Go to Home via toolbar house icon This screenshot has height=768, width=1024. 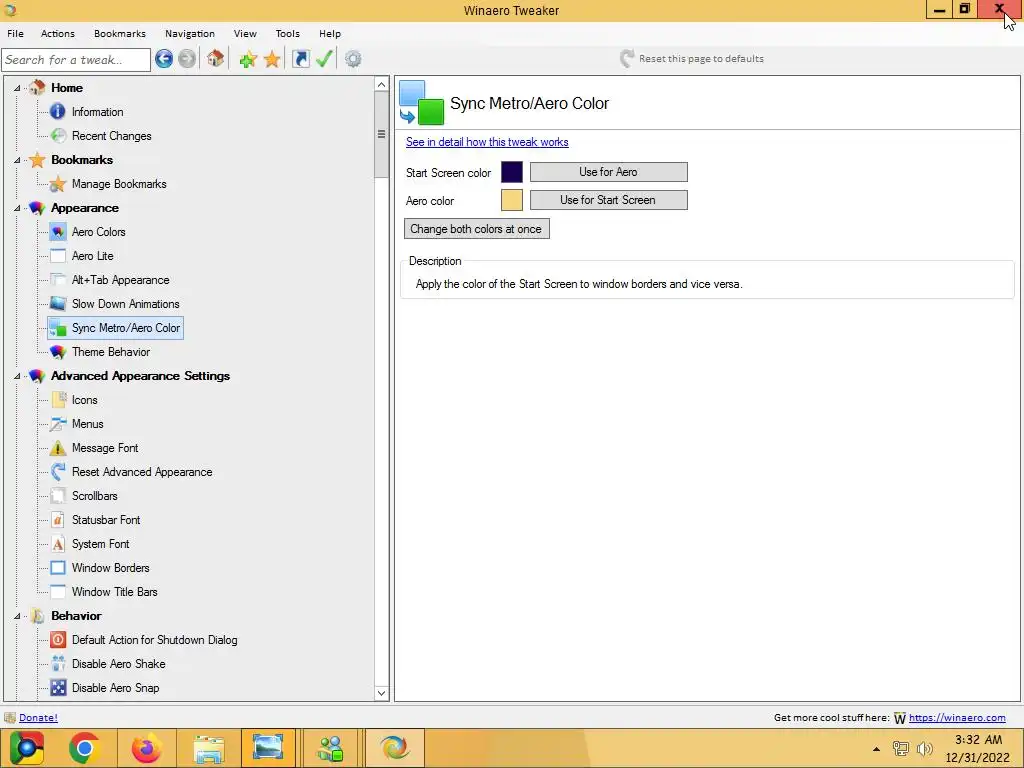pos(216,59)
